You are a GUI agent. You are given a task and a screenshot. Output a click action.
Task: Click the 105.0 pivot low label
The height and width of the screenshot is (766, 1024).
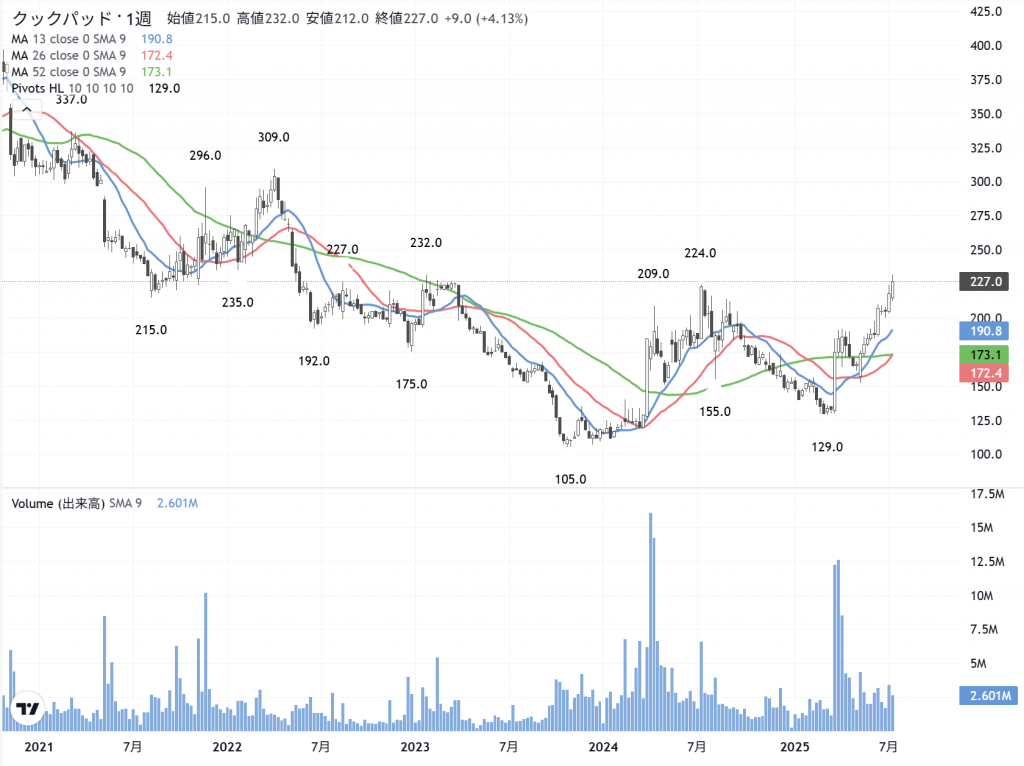(x=571, y=479)
